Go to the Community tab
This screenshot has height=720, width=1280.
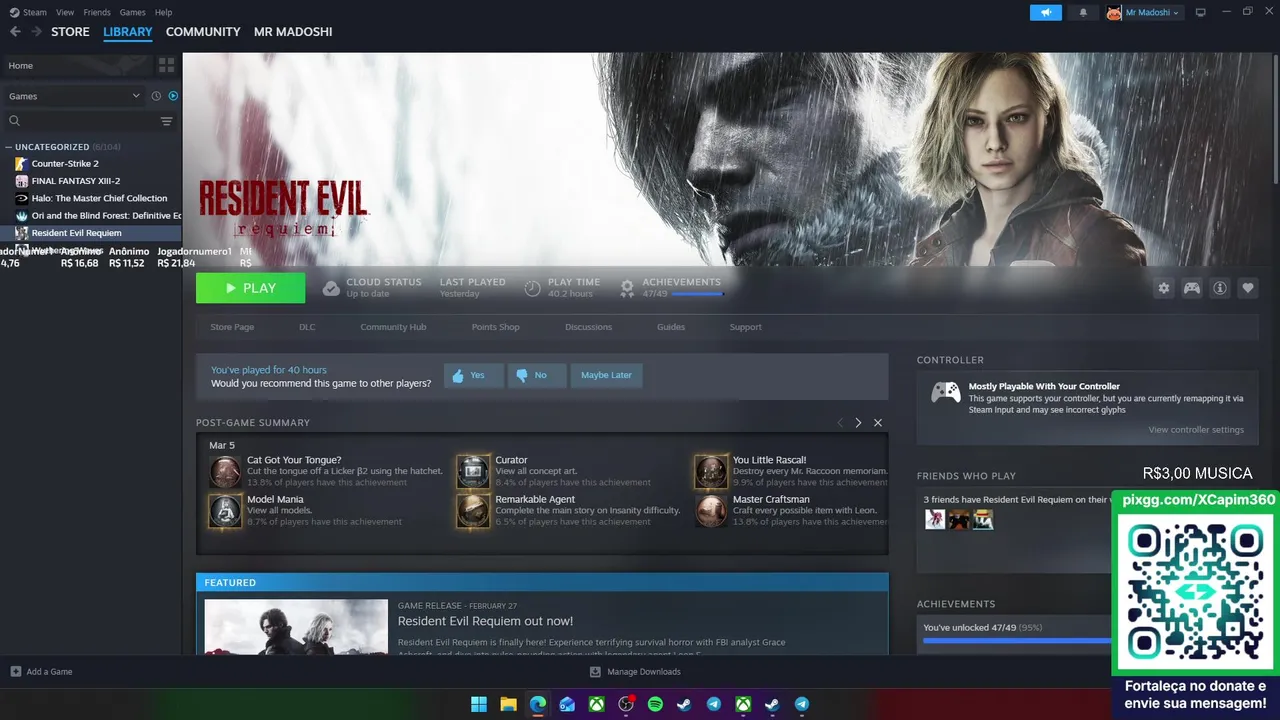tap(203, 32)
